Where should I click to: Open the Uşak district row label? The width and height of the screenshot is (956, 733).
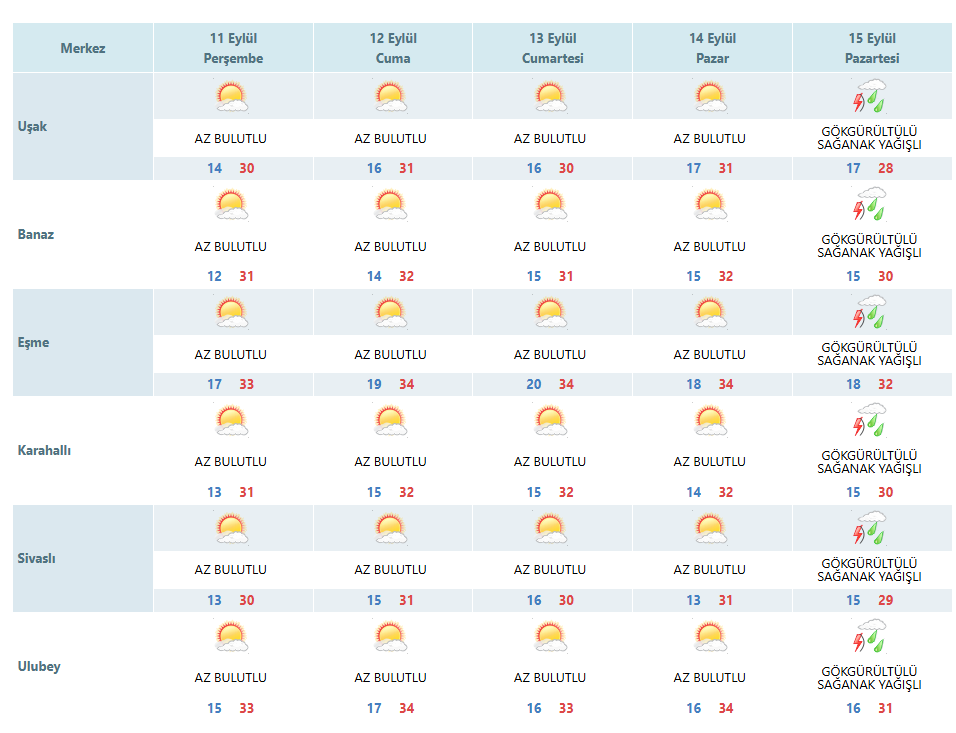click(x=32, y=127)
